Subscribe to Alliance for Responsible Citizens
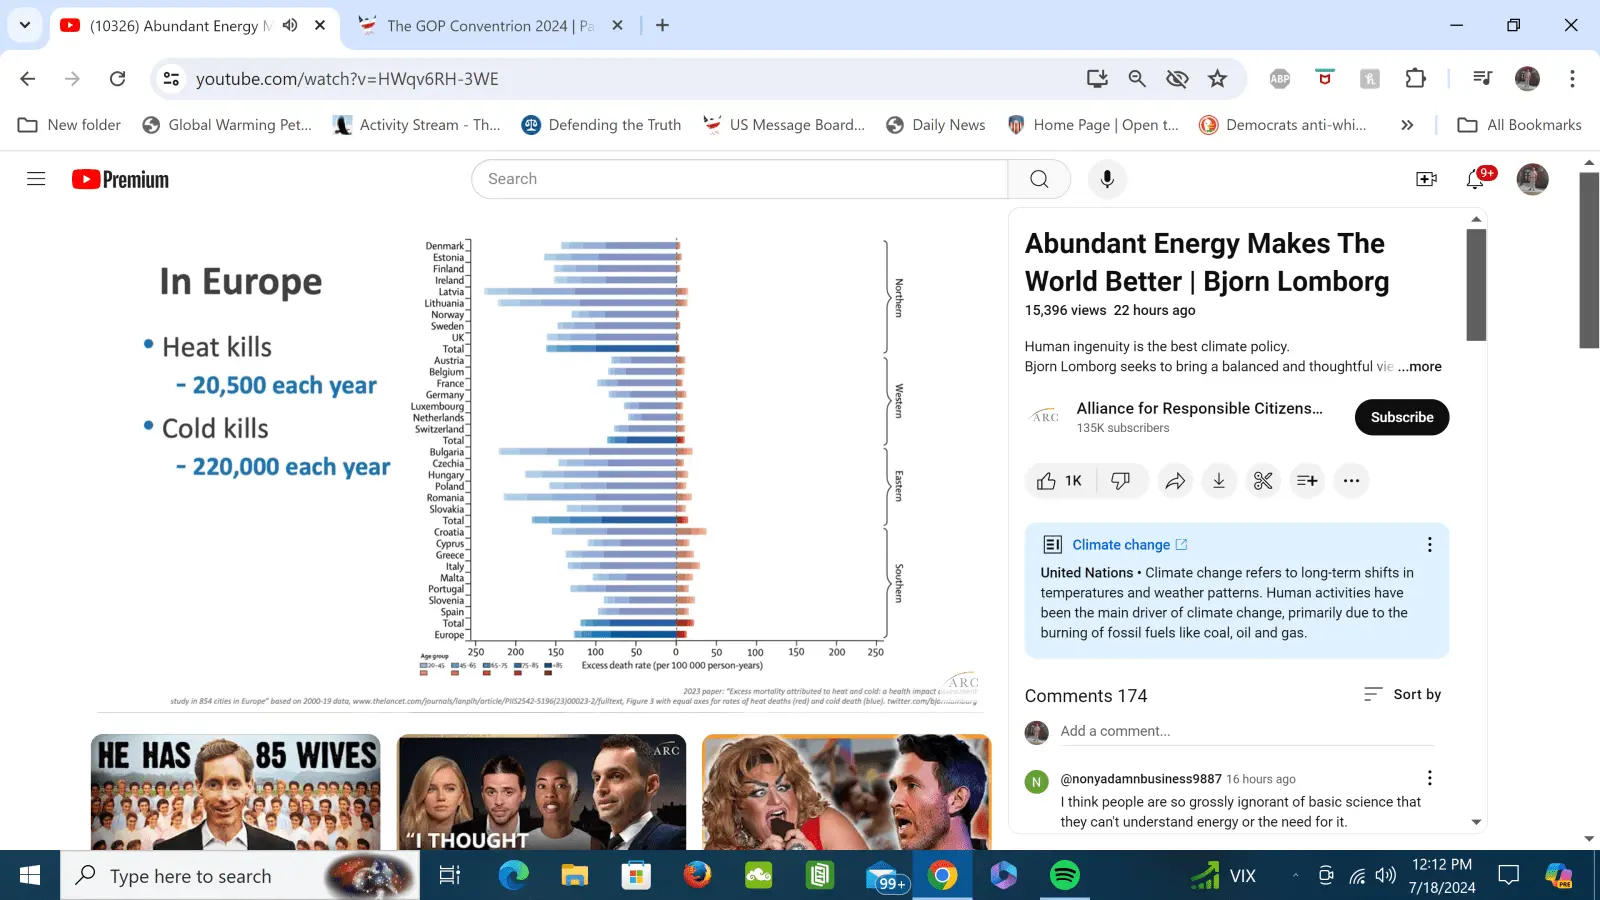1600x900 pixels. (1401, 417)
